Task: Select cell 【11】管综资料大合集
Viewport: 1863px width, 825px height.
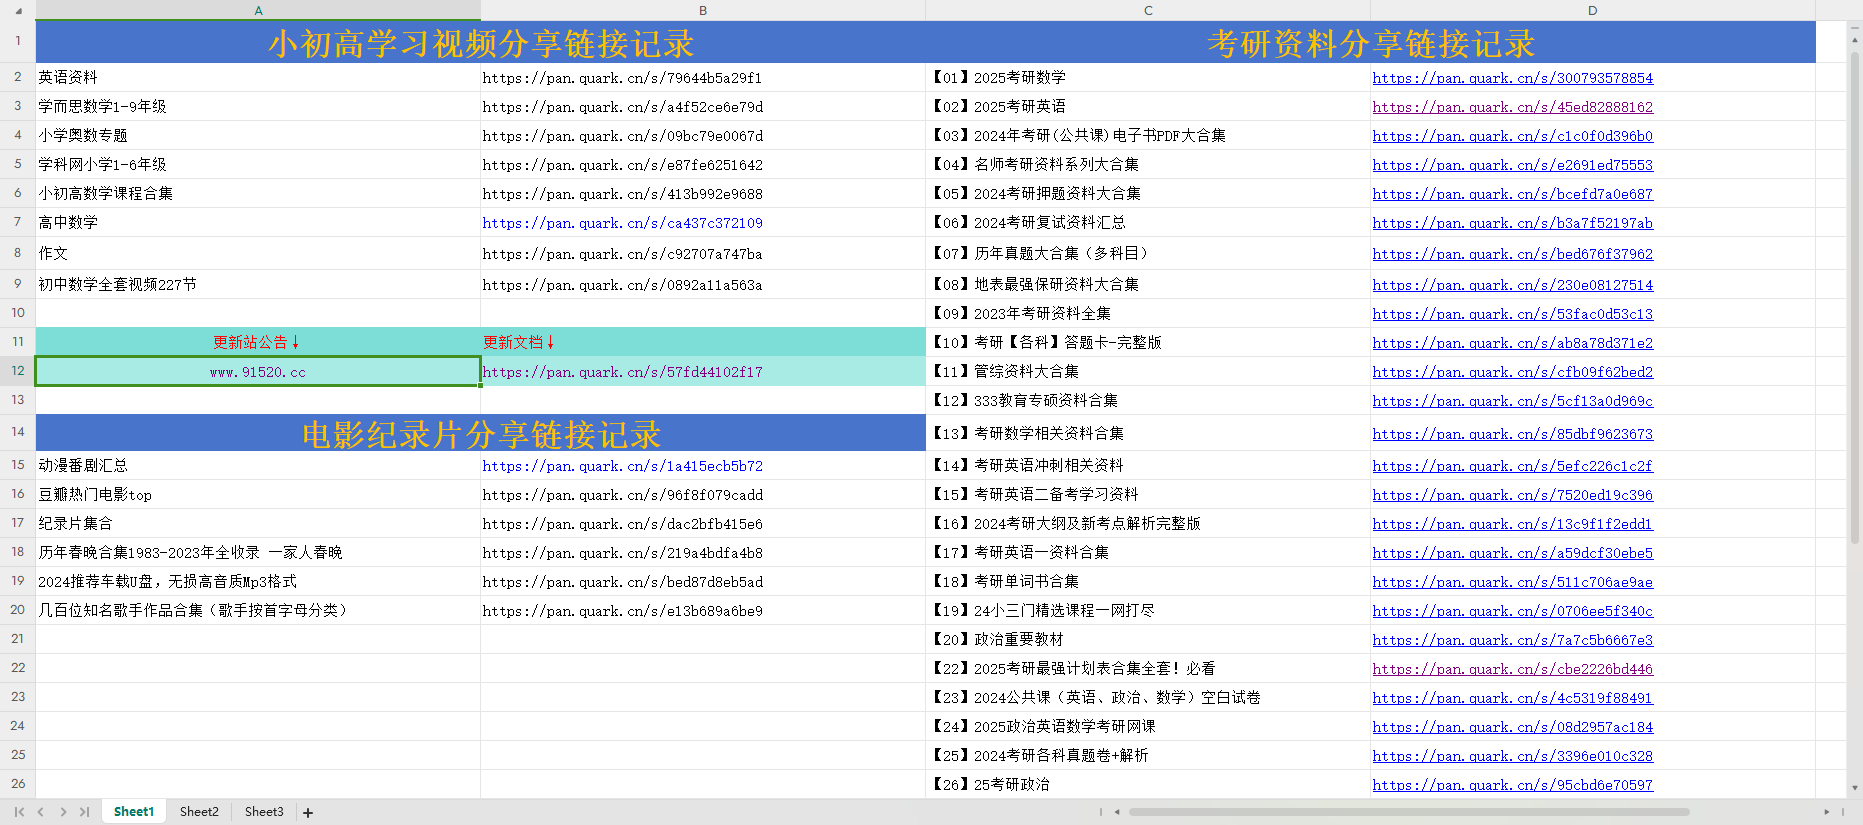Action: [1148, 371]
